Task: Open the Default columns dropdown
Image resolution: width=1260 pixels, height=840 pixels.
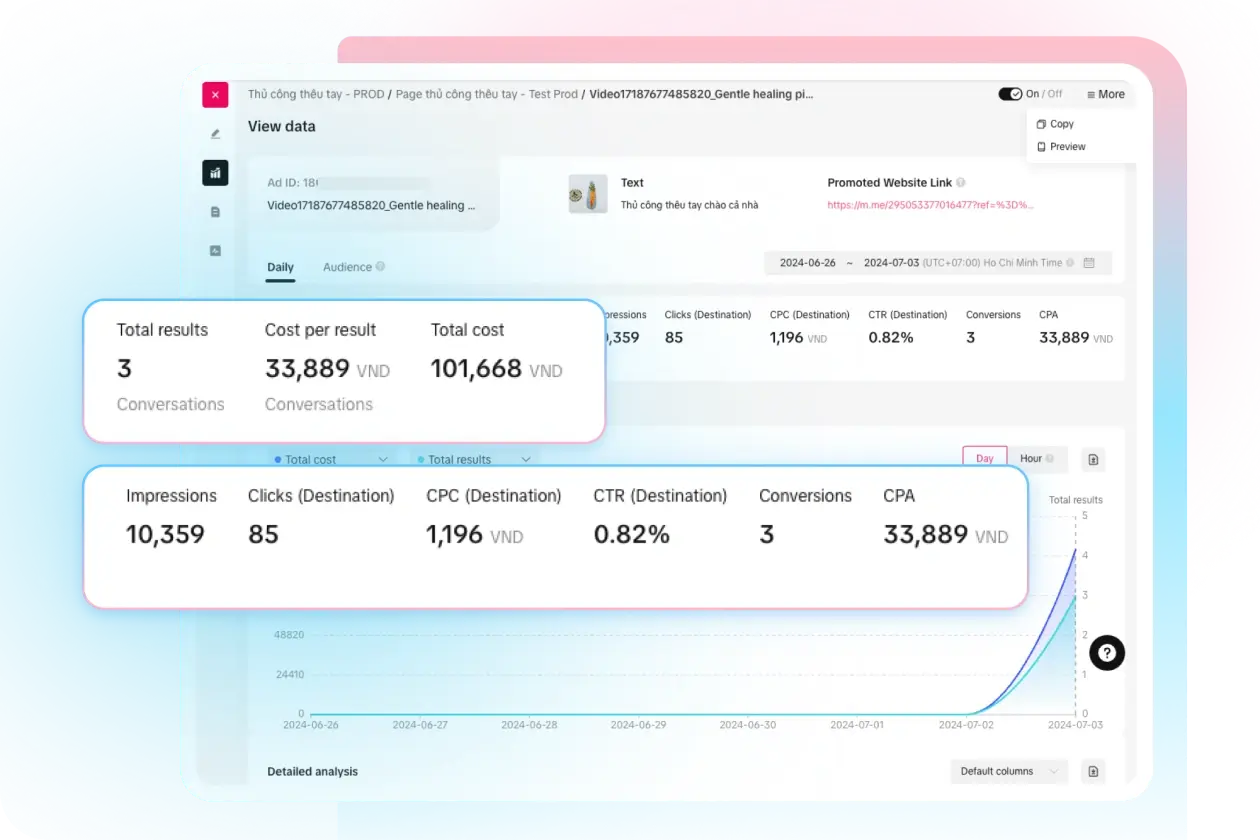Action: click(x=1008, y=771)
